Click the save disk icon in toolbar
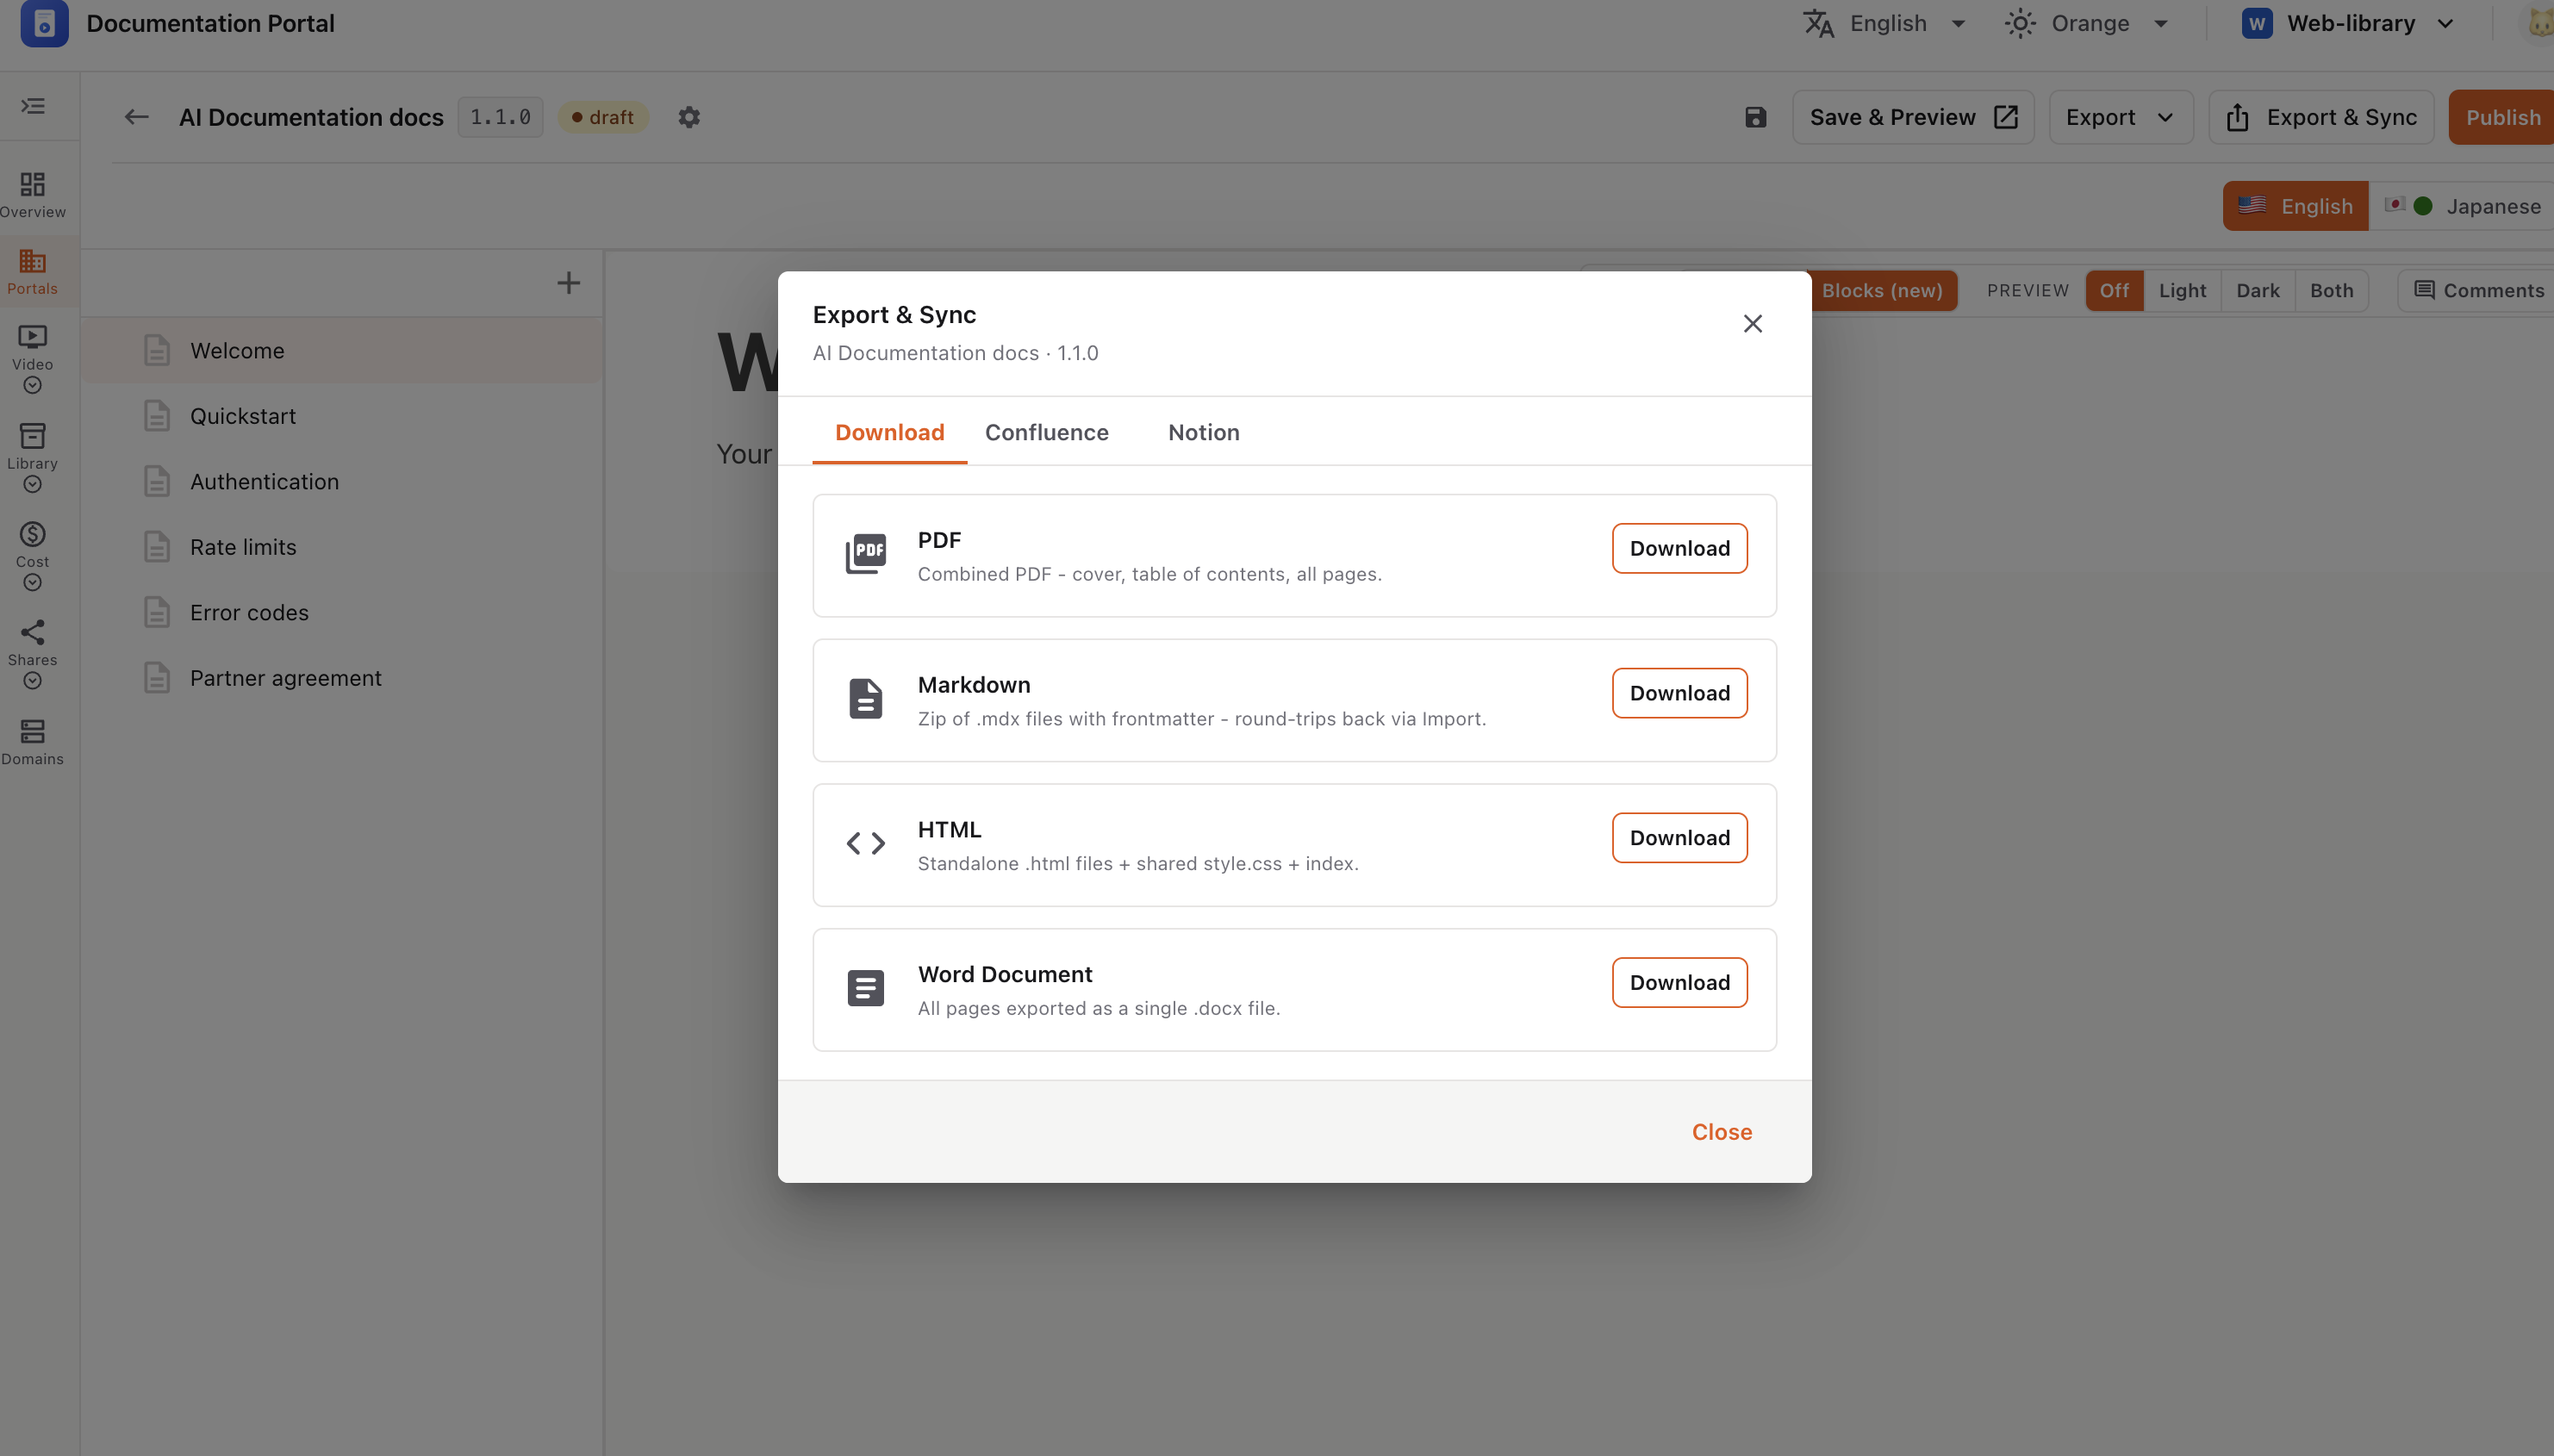This screenshot has height=1456, width=2554. 1755,117
